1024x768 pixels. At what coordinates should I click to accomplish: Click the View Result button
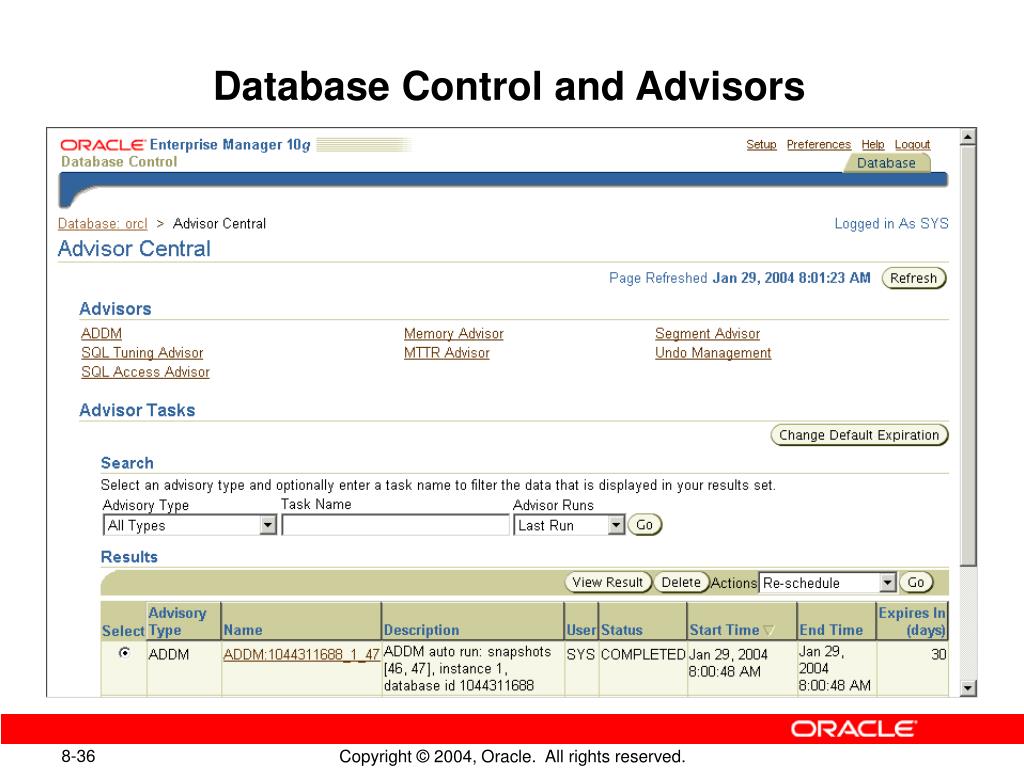click(608, 583)
